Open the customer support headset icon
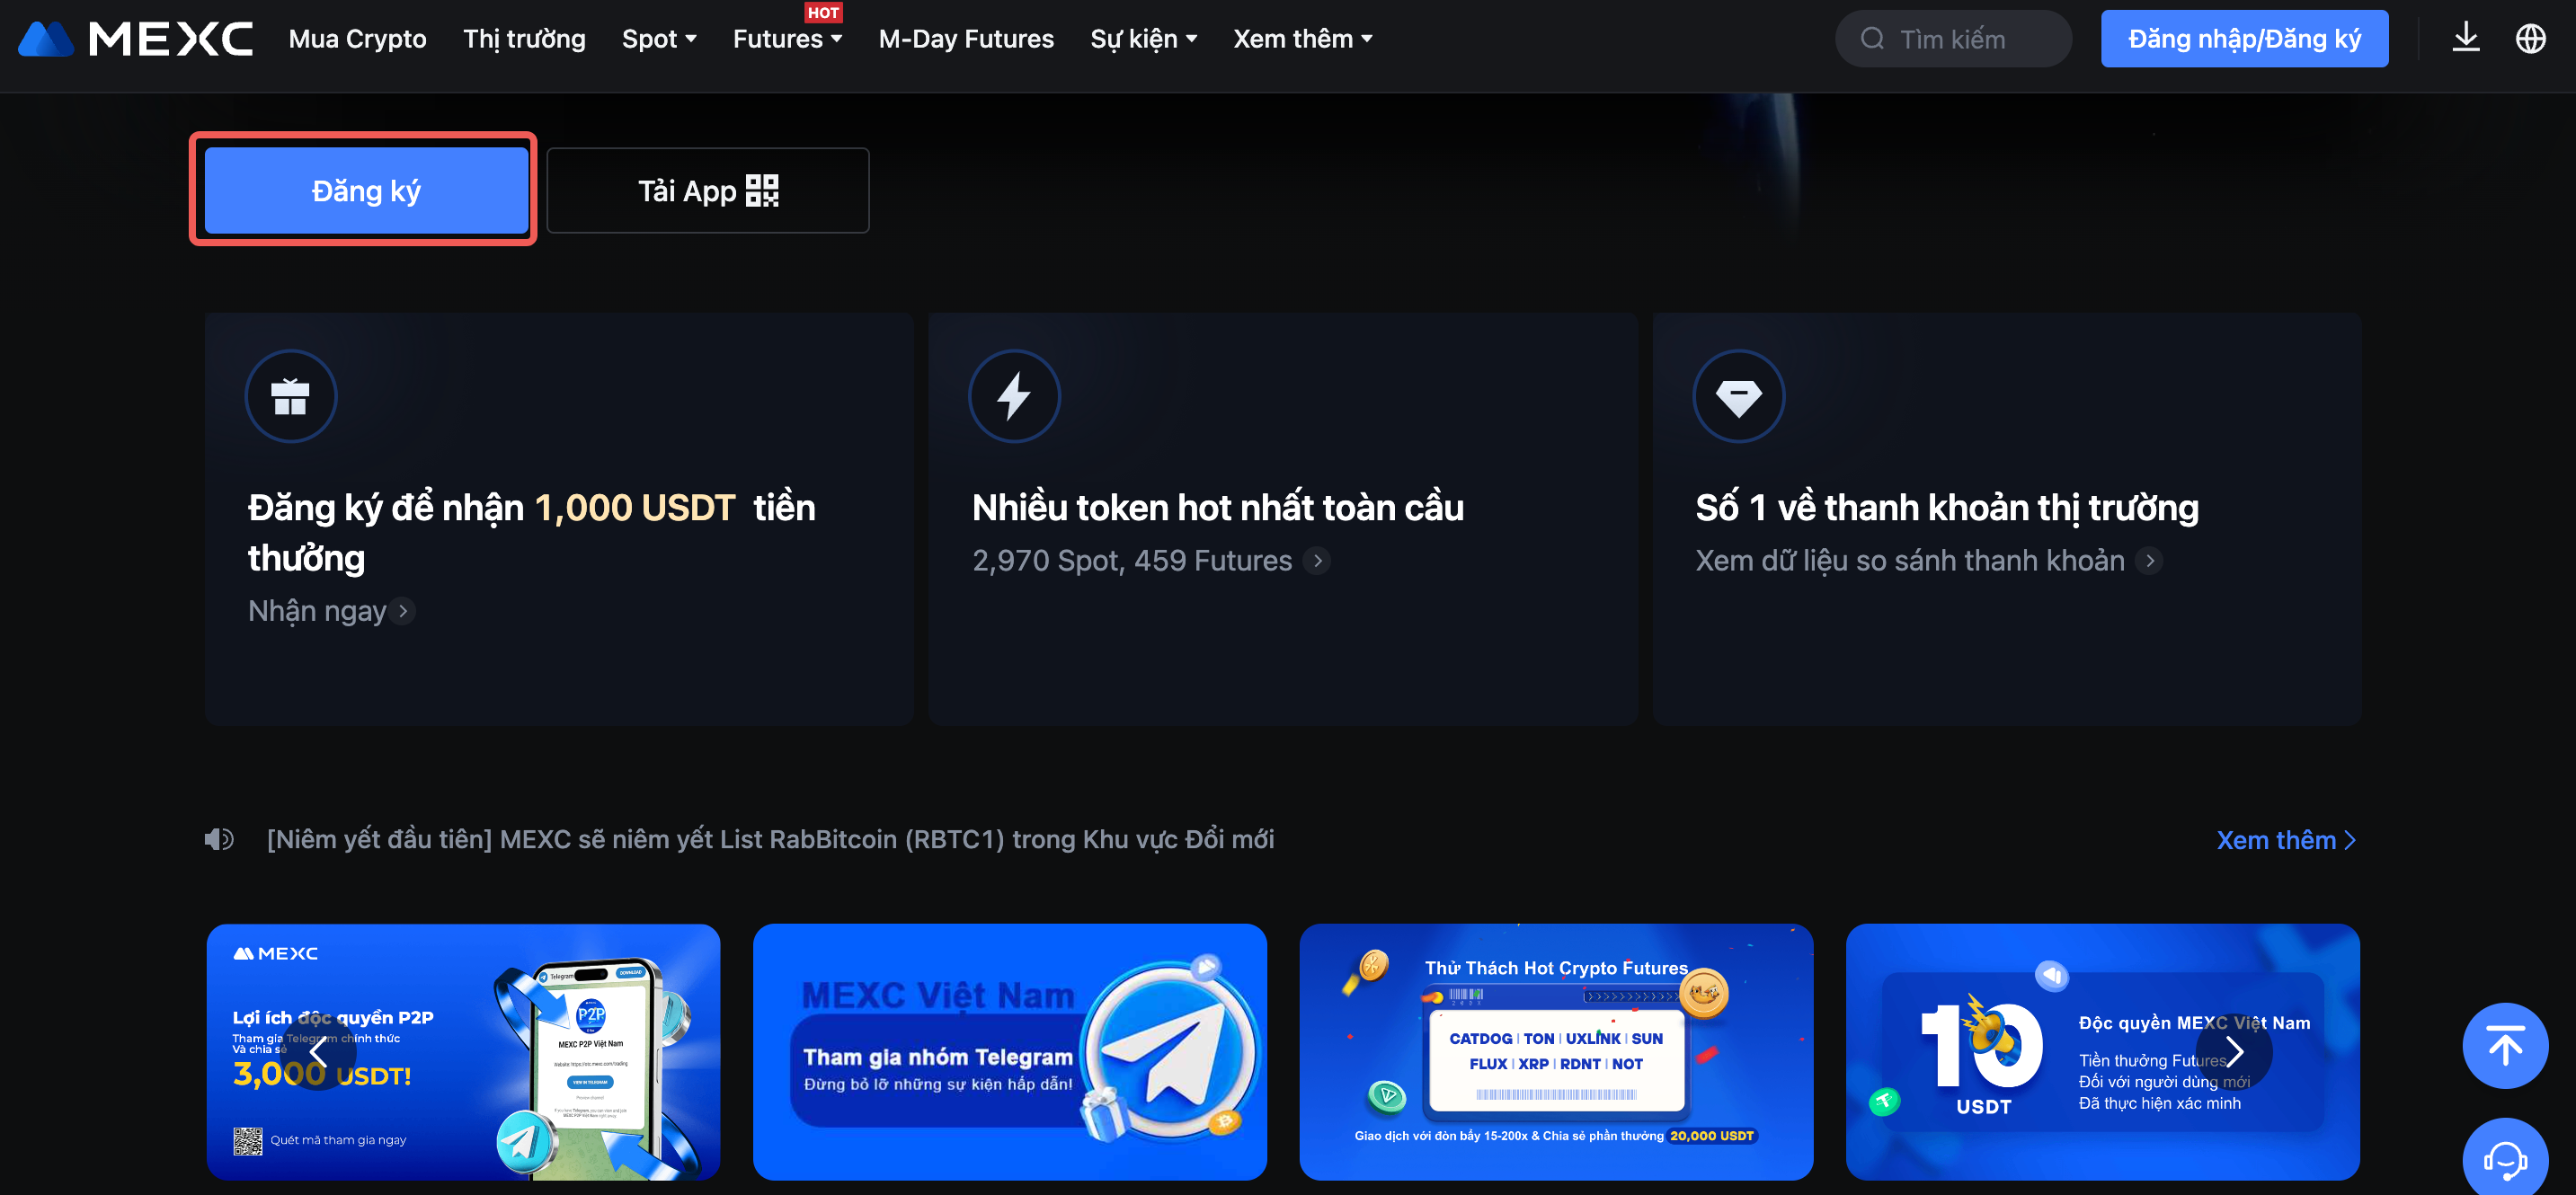The image size is (2576, 1195). pos(2504,1158)
